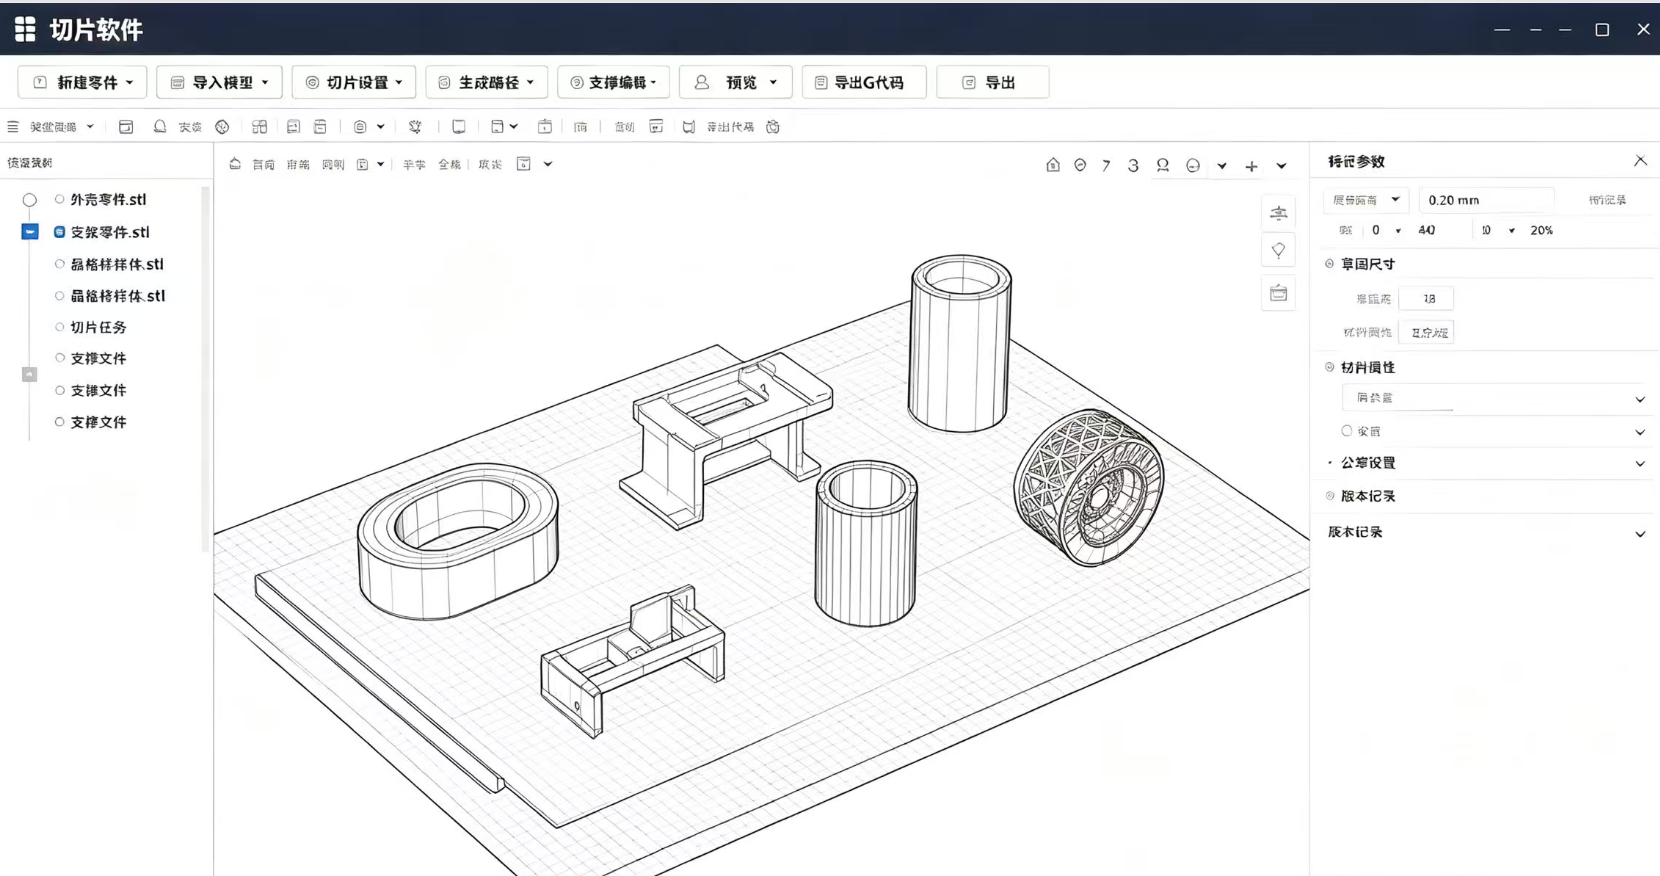Close the 特征参数 panel with its X
Screen dimensions: 1660x876
(x=1640, y=161)
